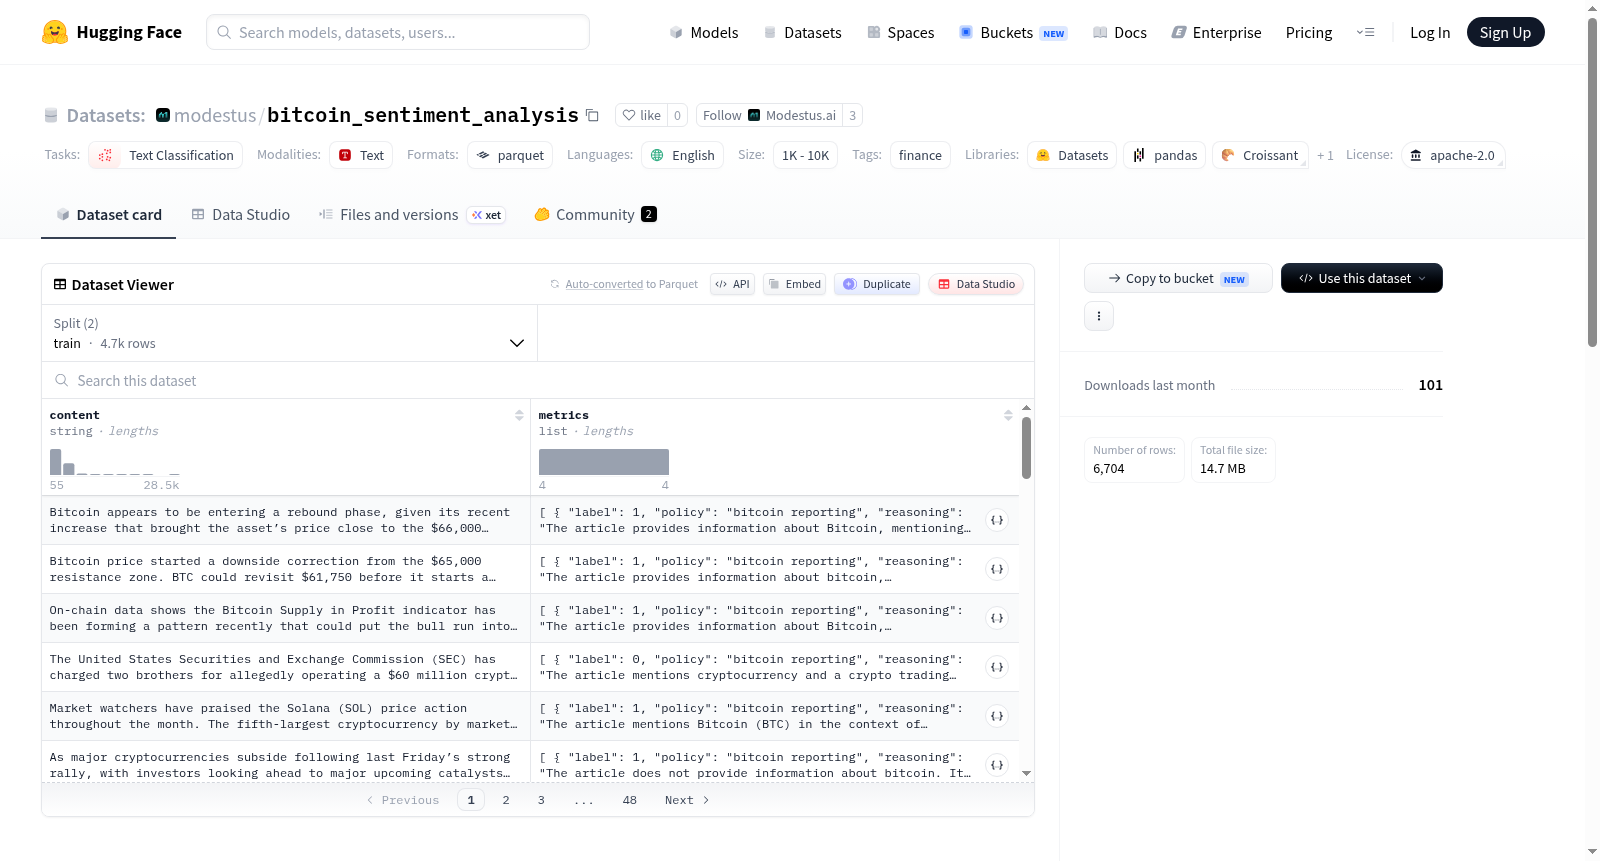Go to page 2 of dataset

point(506,800)
